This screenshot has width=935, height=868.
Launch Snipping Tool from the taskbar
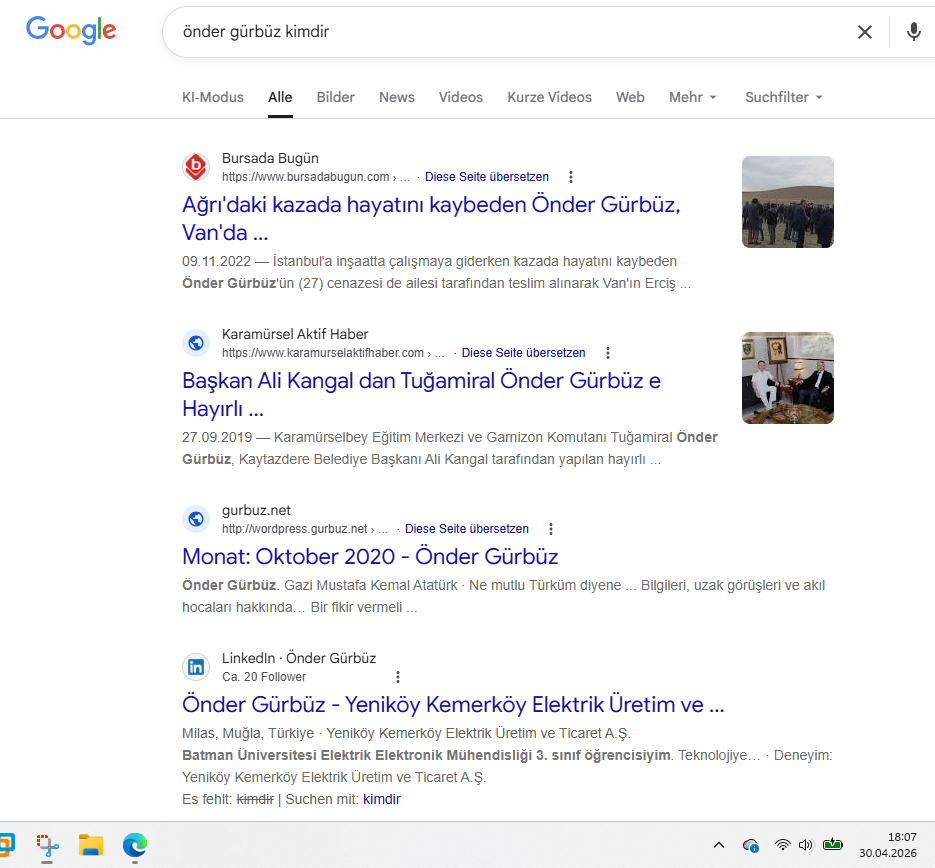[x=47, y=845]
